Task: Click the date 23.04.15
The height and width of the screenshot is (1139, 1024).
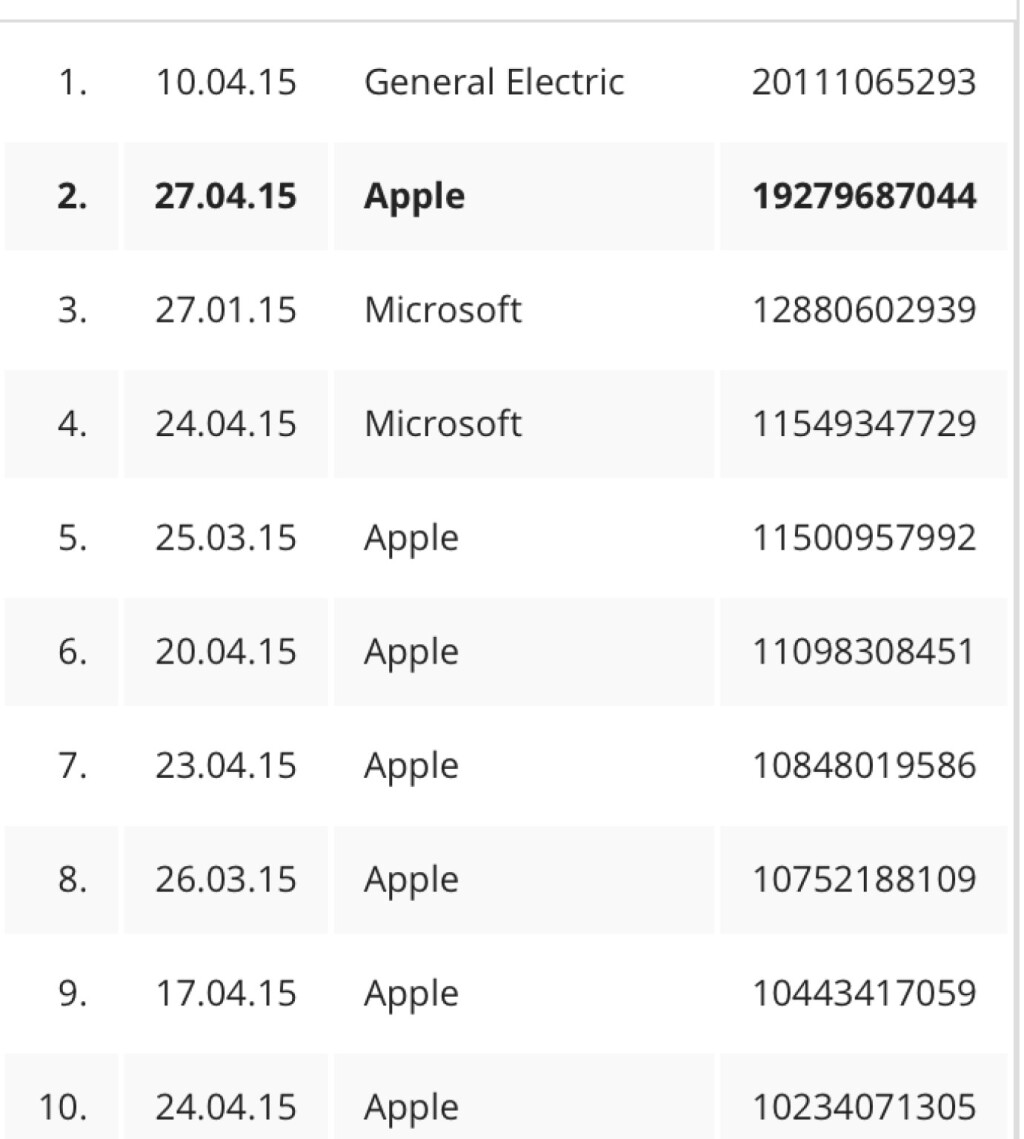Action: 225,766
